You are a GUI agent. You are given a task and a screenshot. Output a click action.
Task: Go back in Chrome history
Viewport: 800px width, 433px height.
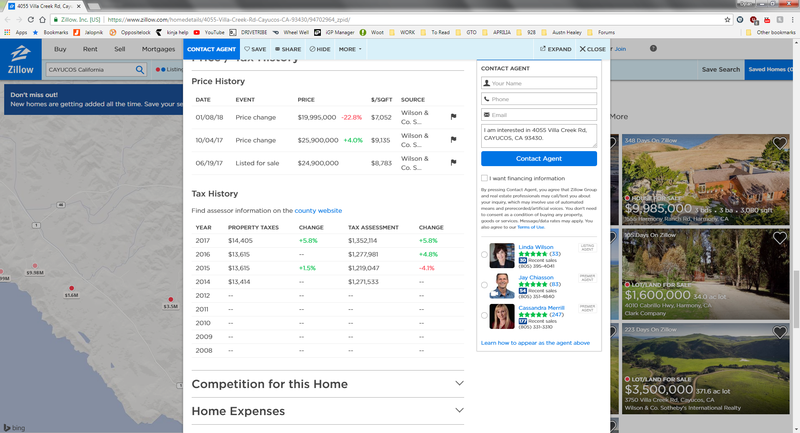click(7, 19)
